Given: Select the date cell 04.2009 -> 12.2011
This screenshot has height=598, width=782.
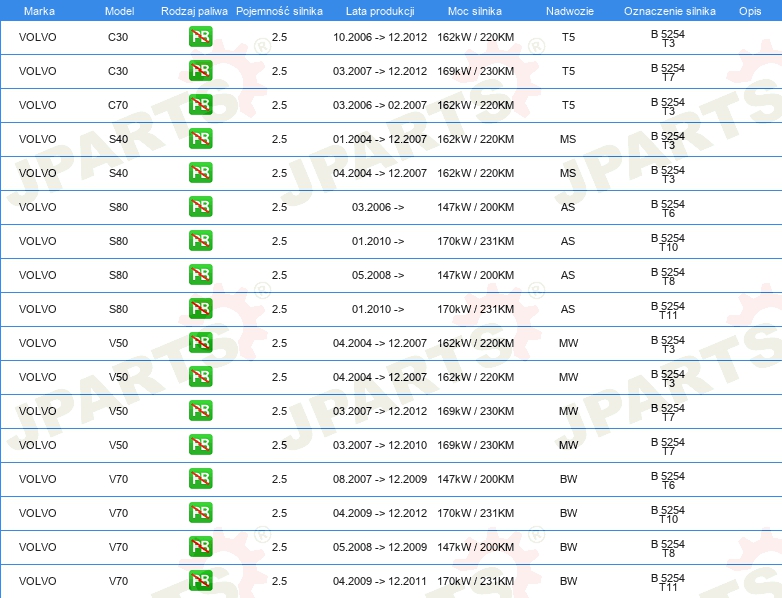Looking at the screenshot, I should coord(380,581).
